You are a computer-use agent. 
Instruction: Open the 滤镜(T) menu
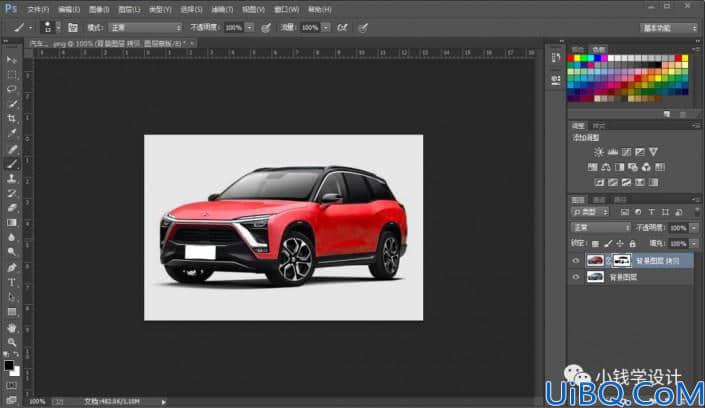pos(222,9)
